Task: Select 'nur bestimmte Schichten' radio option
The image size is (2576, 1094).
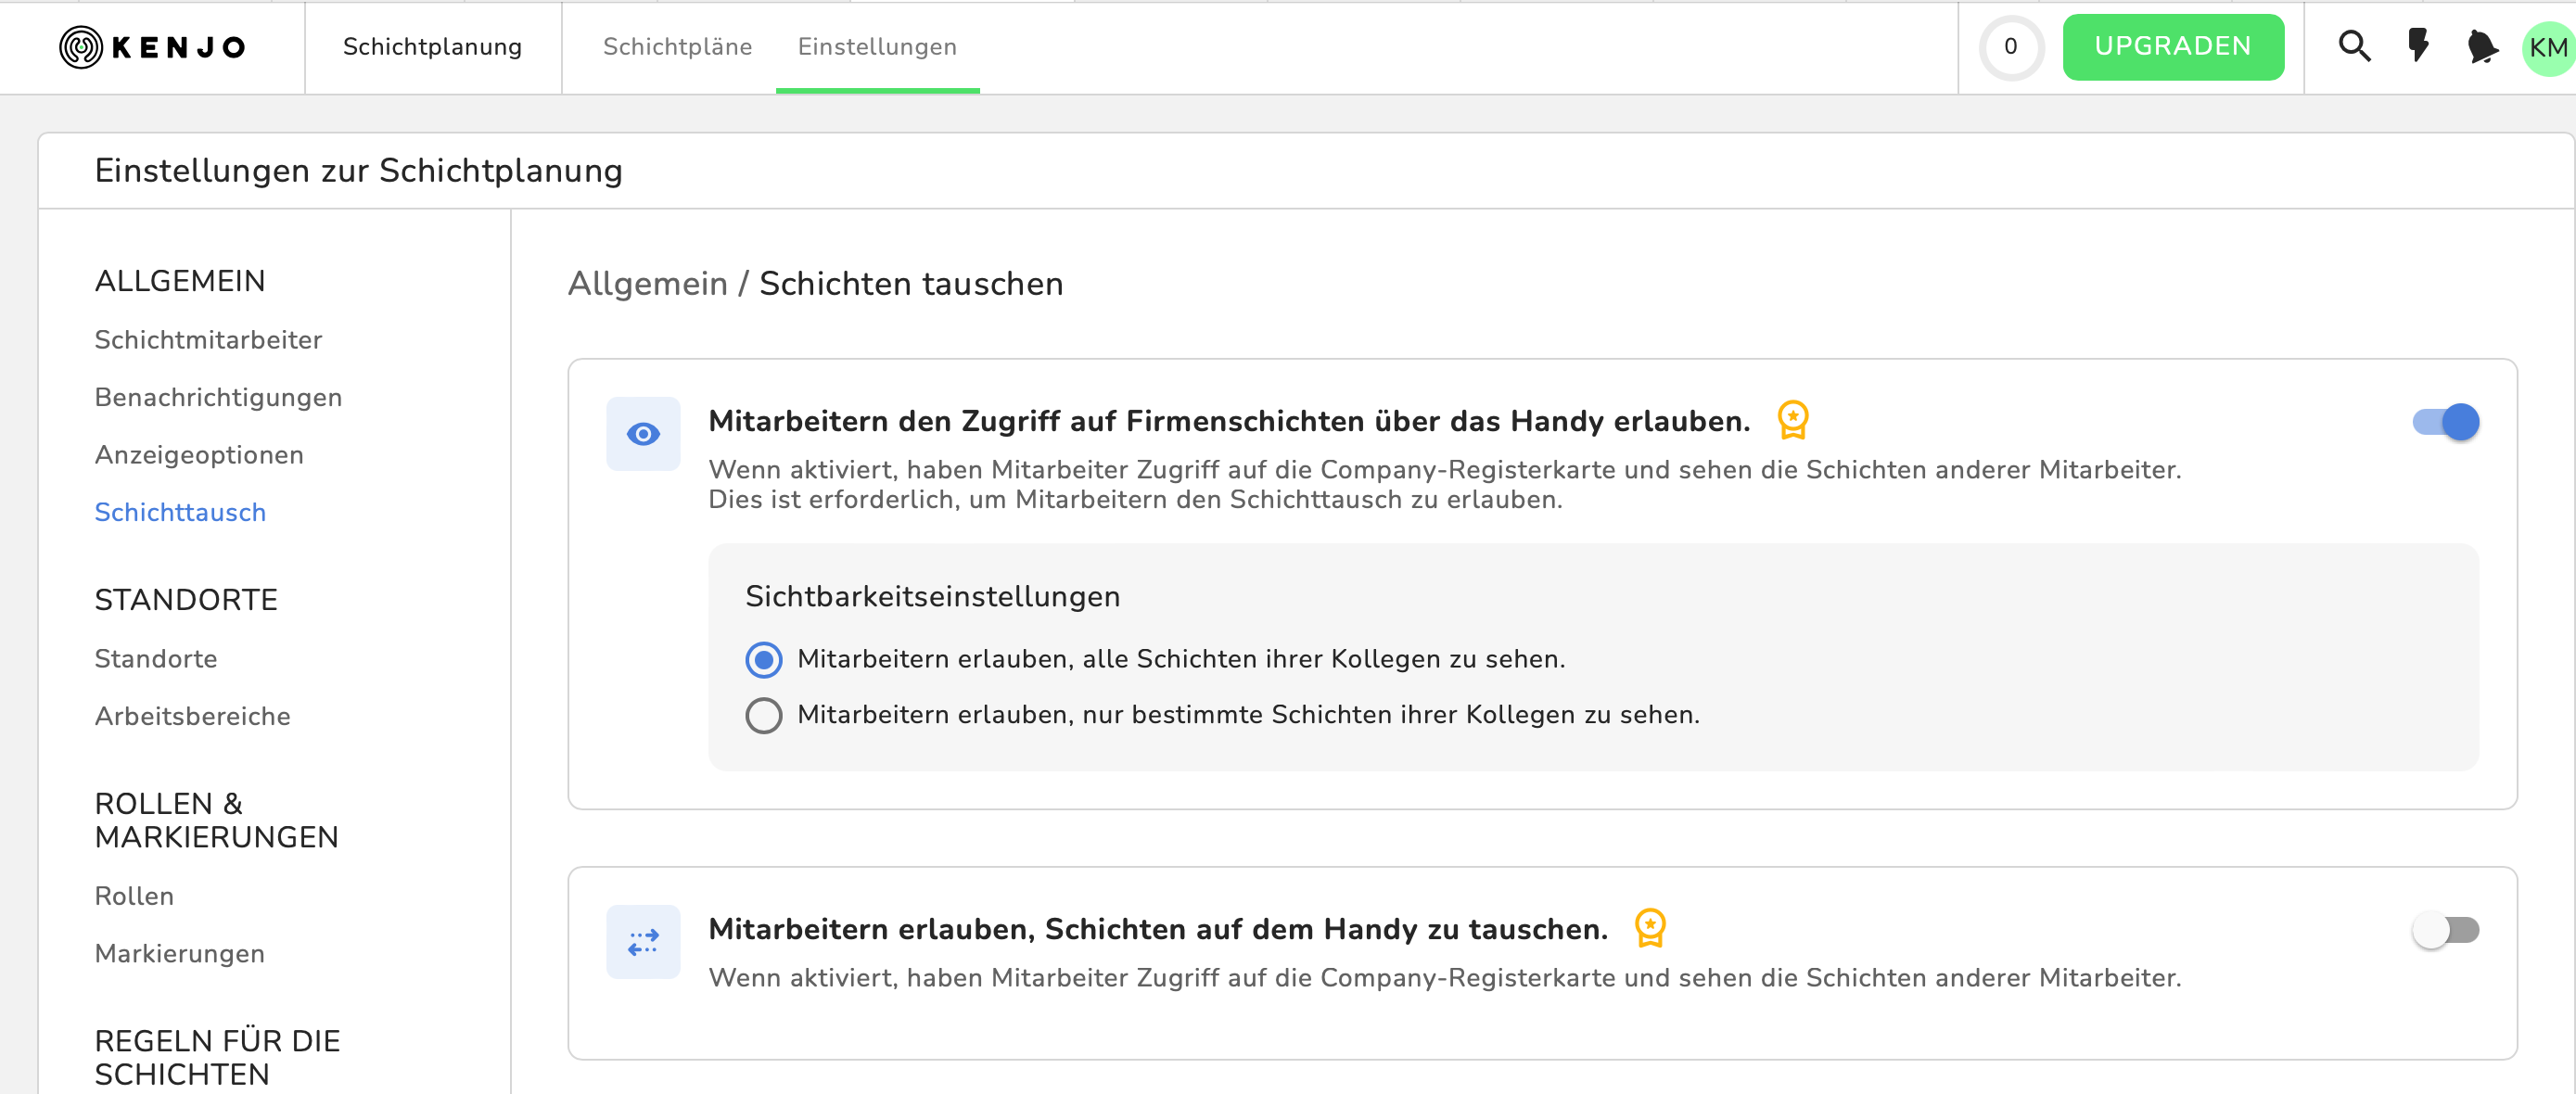Action: pyautogui.click(x=764, y=716)
